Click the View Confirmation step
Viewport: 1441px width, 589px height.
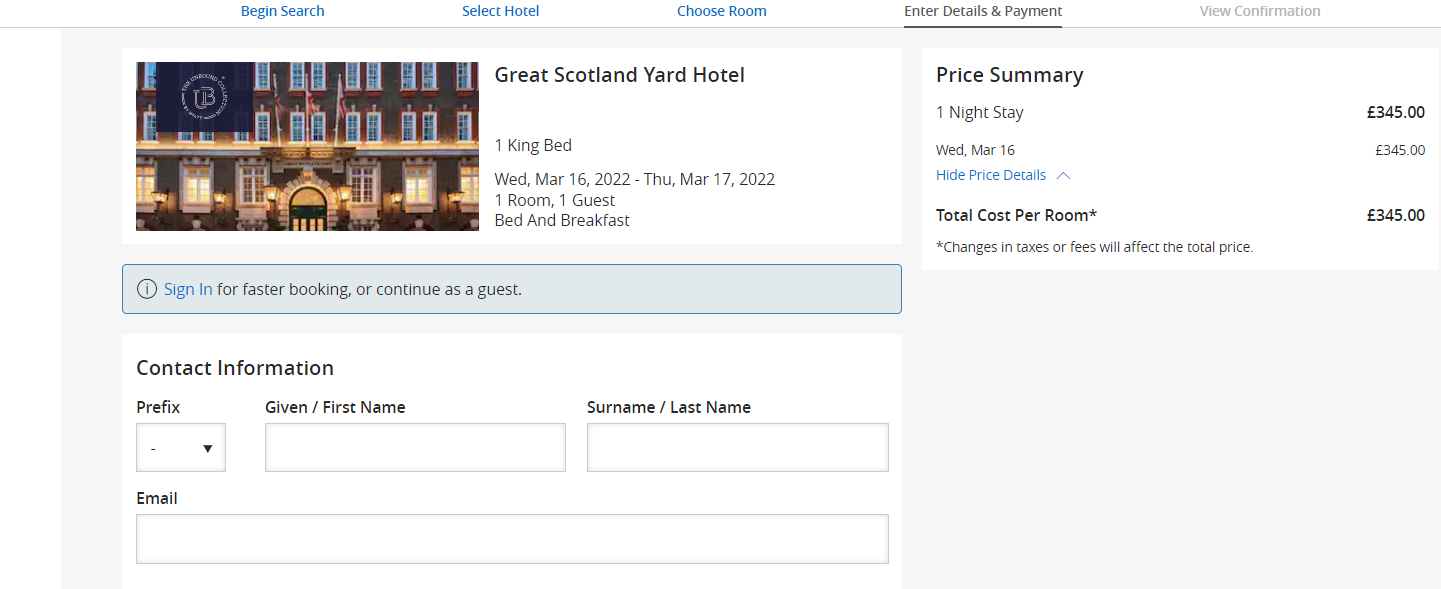pyautogui.click(x=1259, y=12)
